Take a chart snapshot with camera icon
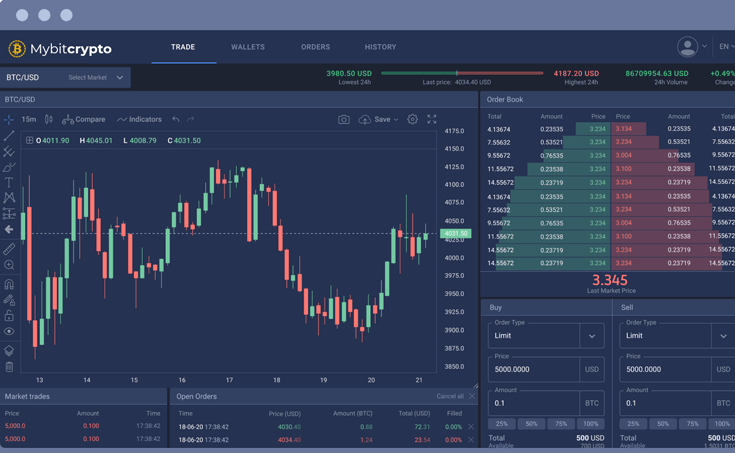 (x=343, y=120)
